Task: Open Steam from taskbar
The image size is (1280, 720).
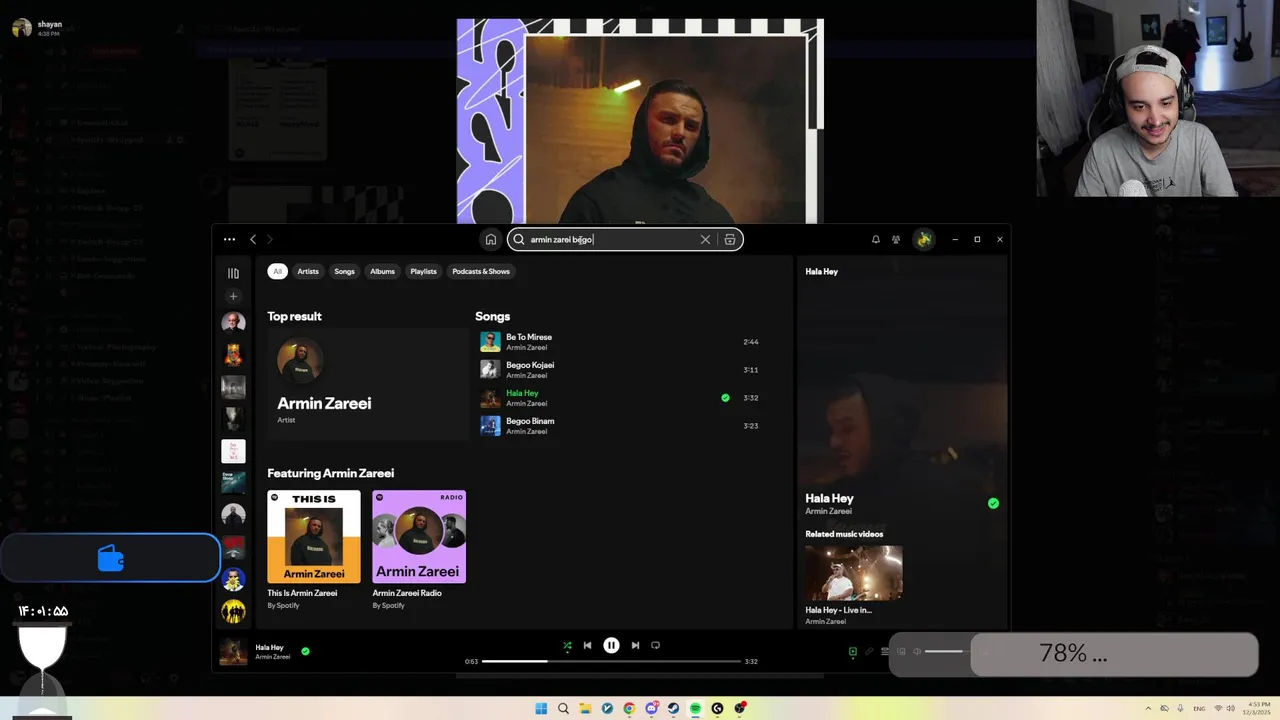Action: click(673, 708)
